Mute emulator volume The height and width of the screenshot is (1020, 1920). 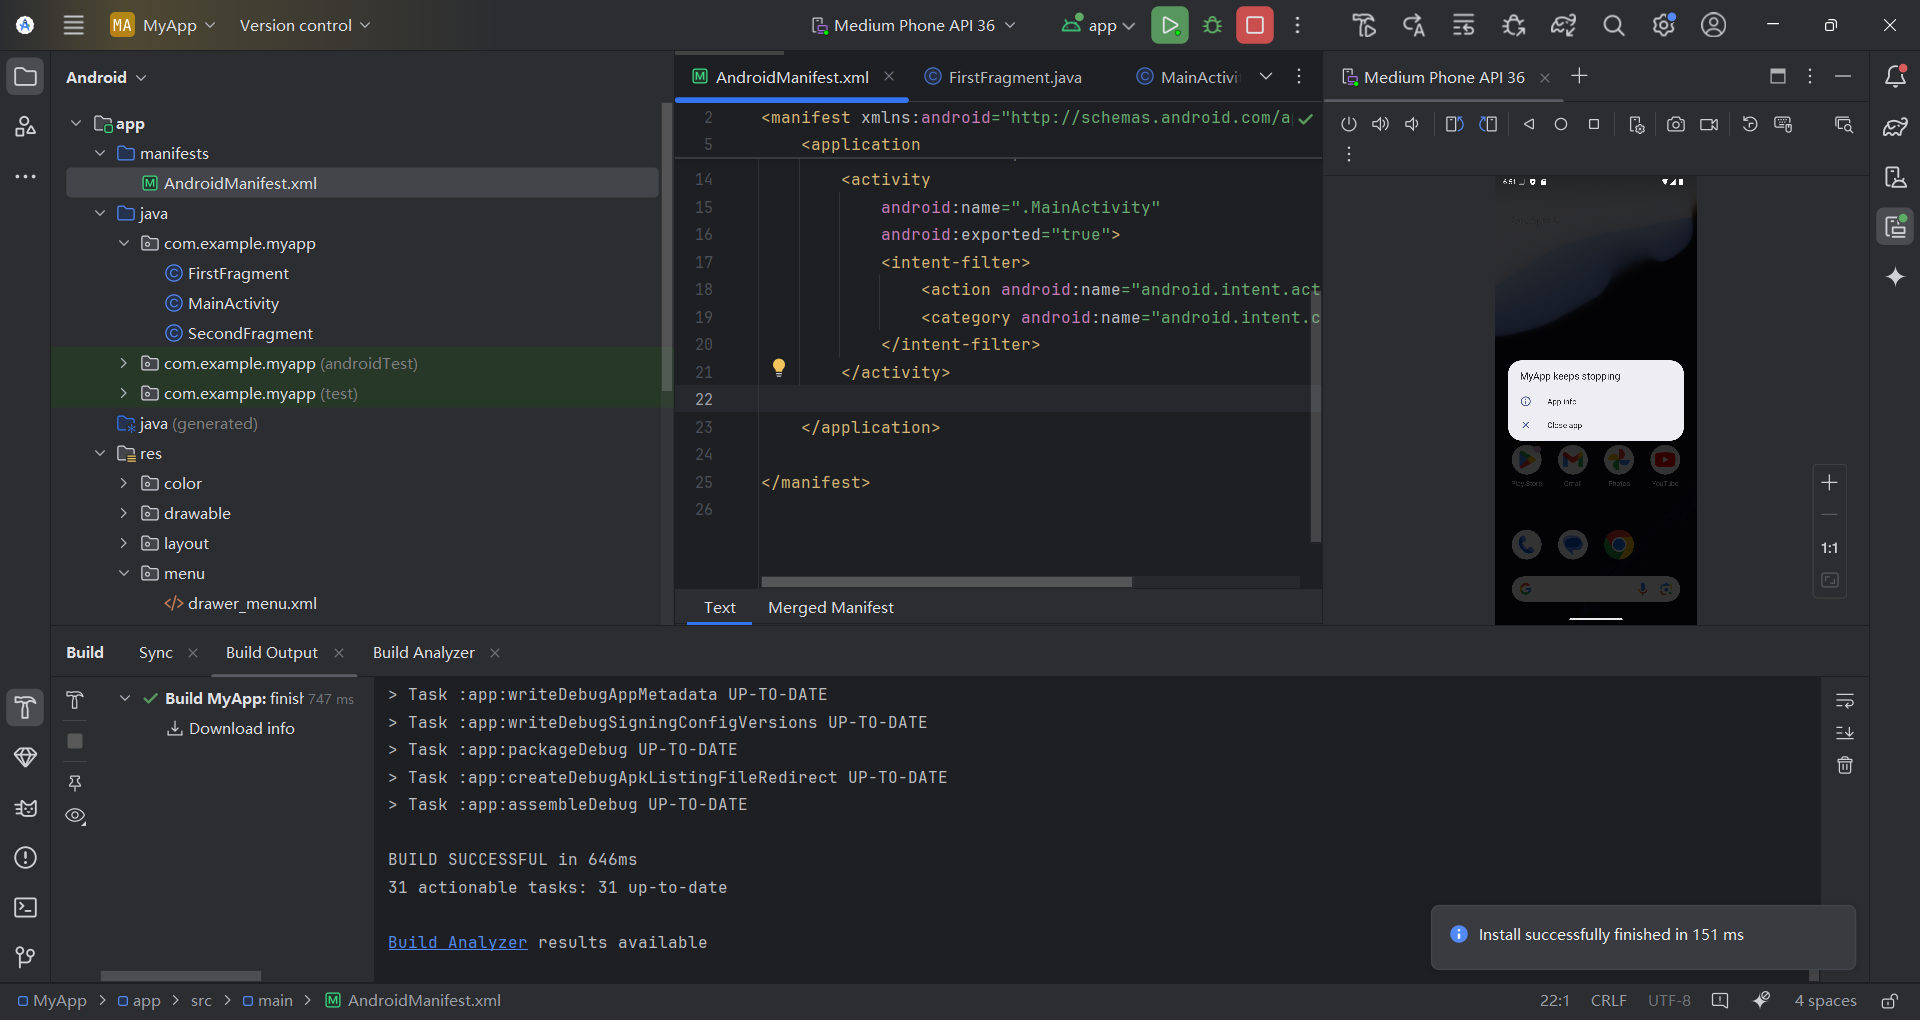pos(1412,124)
